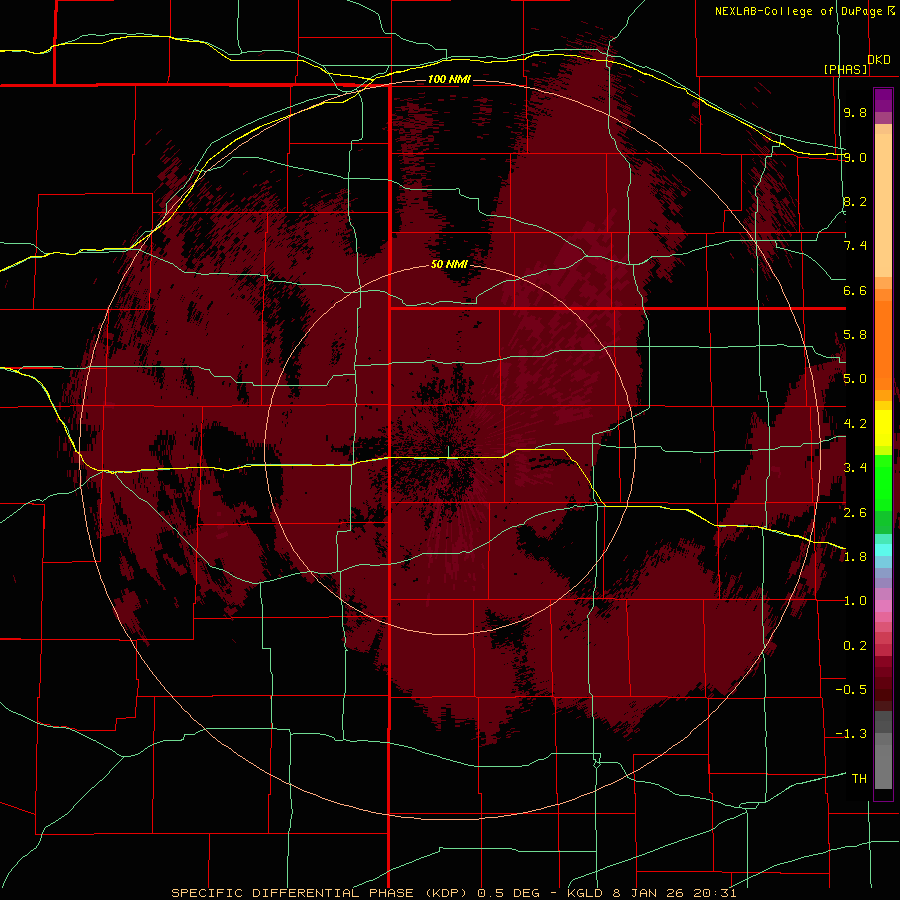Click the orange band of the color bar
The image size is (900, 900).
(883, 344)
